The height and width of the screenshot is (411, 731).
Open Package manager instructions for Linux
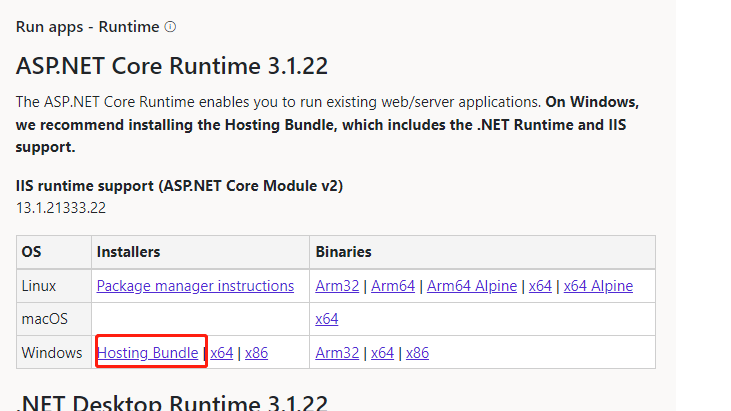click(195, 286)
